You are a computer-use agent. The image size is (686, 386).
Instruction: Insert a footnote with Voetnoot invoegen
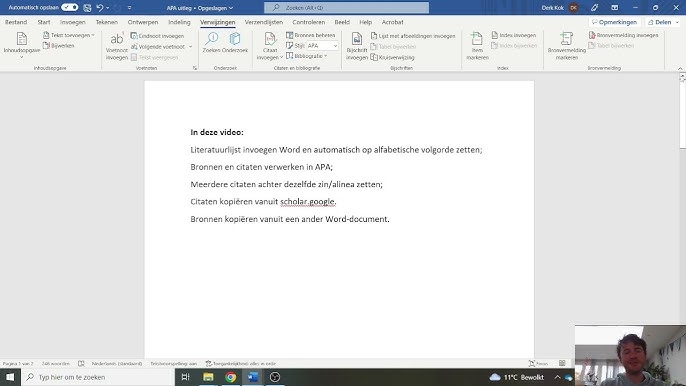tap(116, 46)
